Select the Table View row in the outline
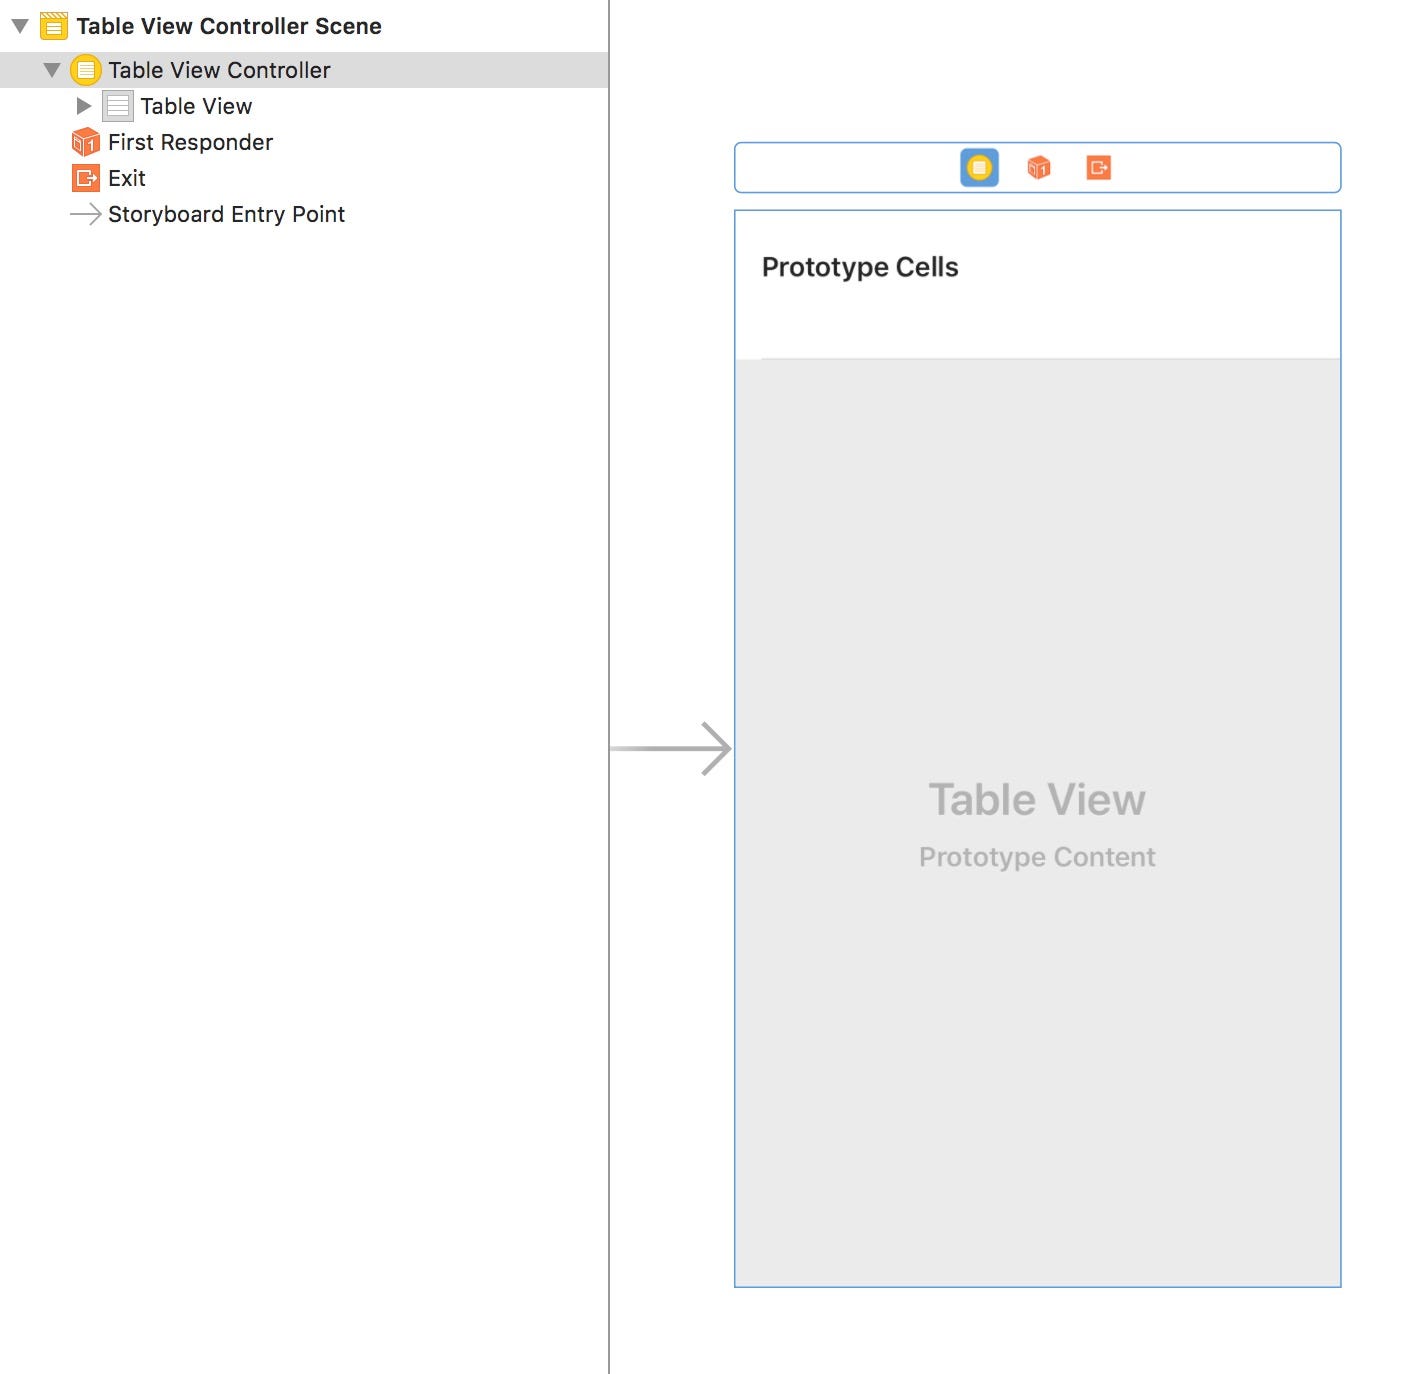This screenshot has height=1374, width=1422. 196,106
